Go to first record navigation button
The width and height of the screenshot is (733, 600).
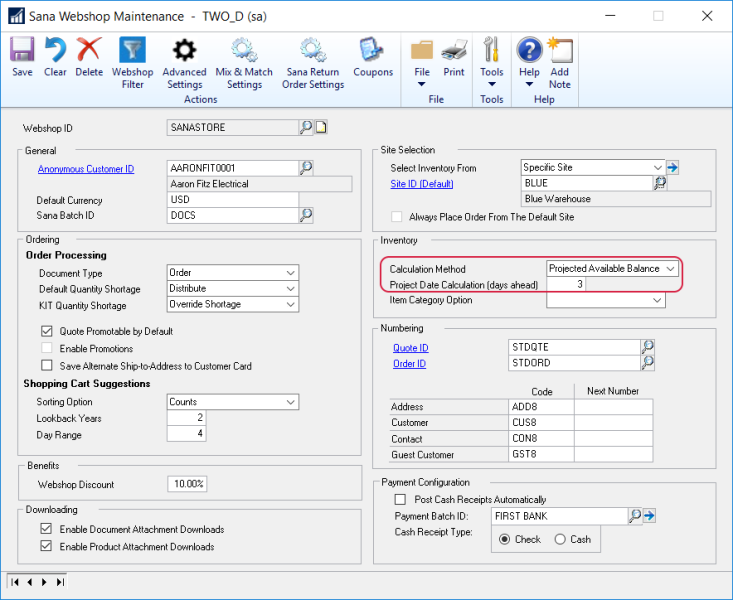point(14,582)
